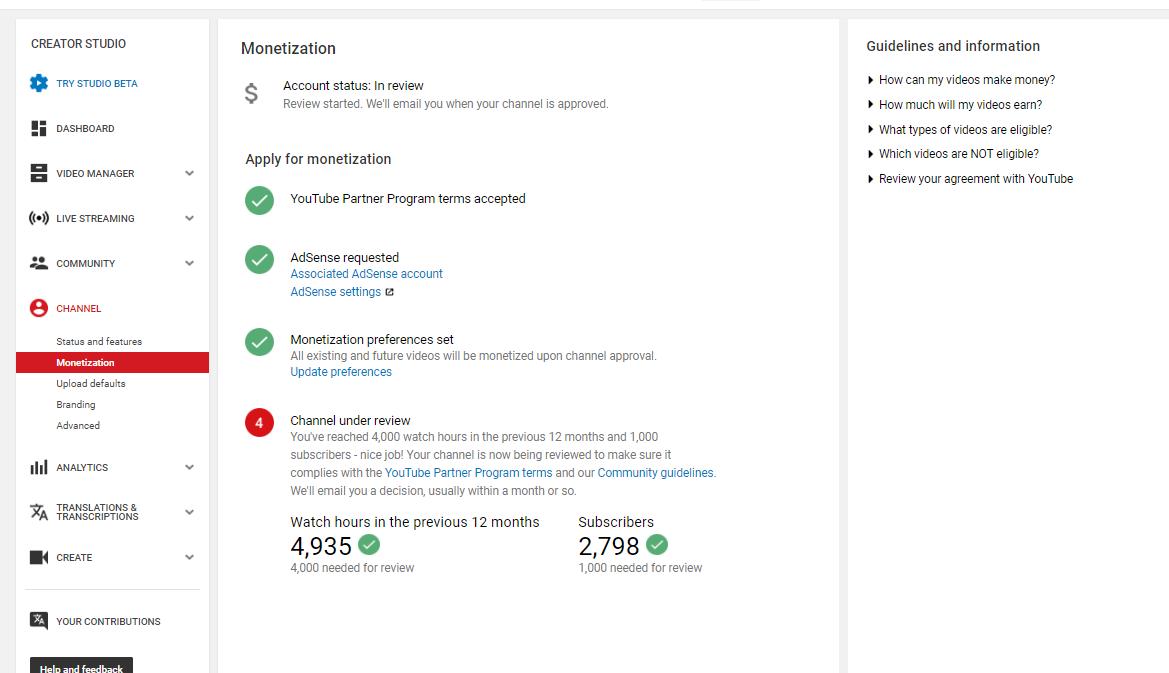Open Branding submenu item
The width and height of the screenshot is (1169, 673).
click(x=76, y=404)
